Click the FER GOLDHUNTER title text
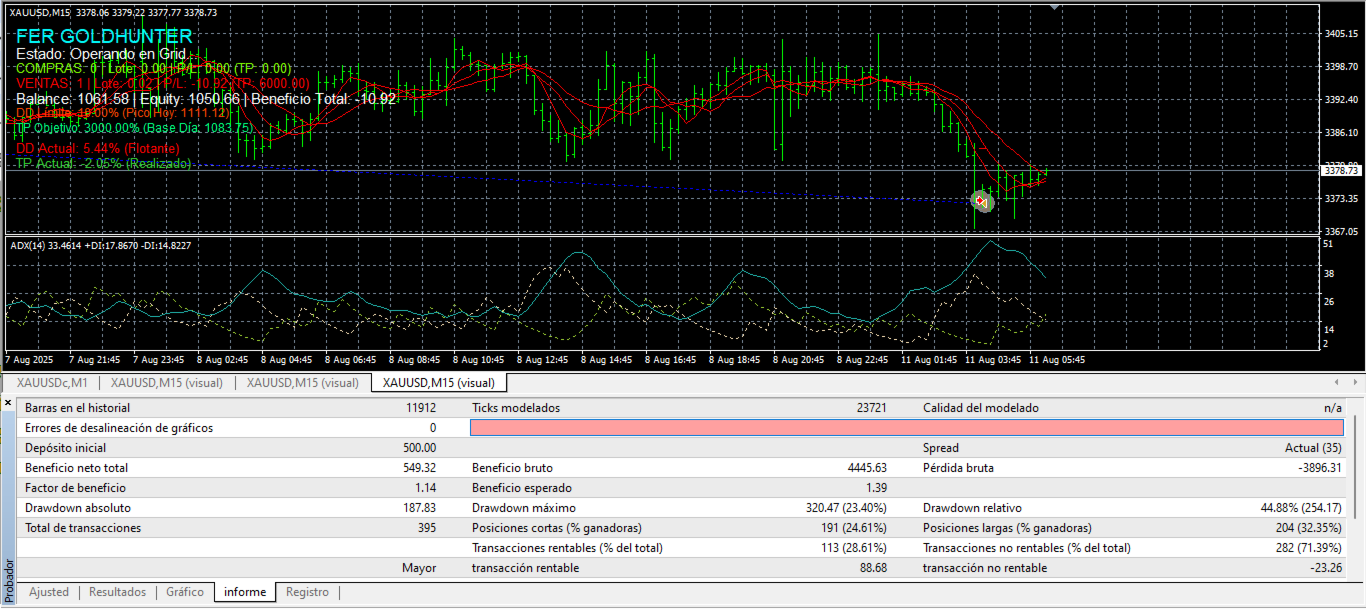 click(x=104, y=36)
